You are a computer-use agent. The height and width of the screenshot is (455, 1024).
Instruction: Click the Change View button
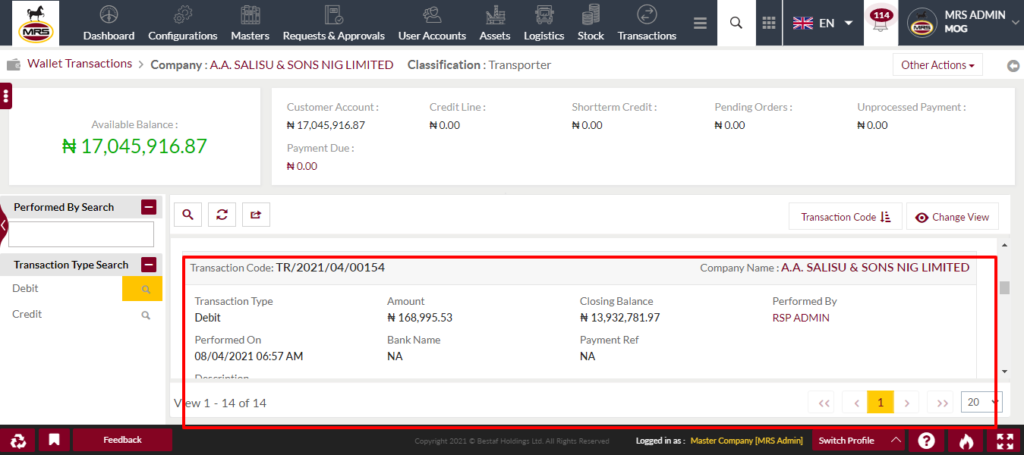click(x=952, y=217)
